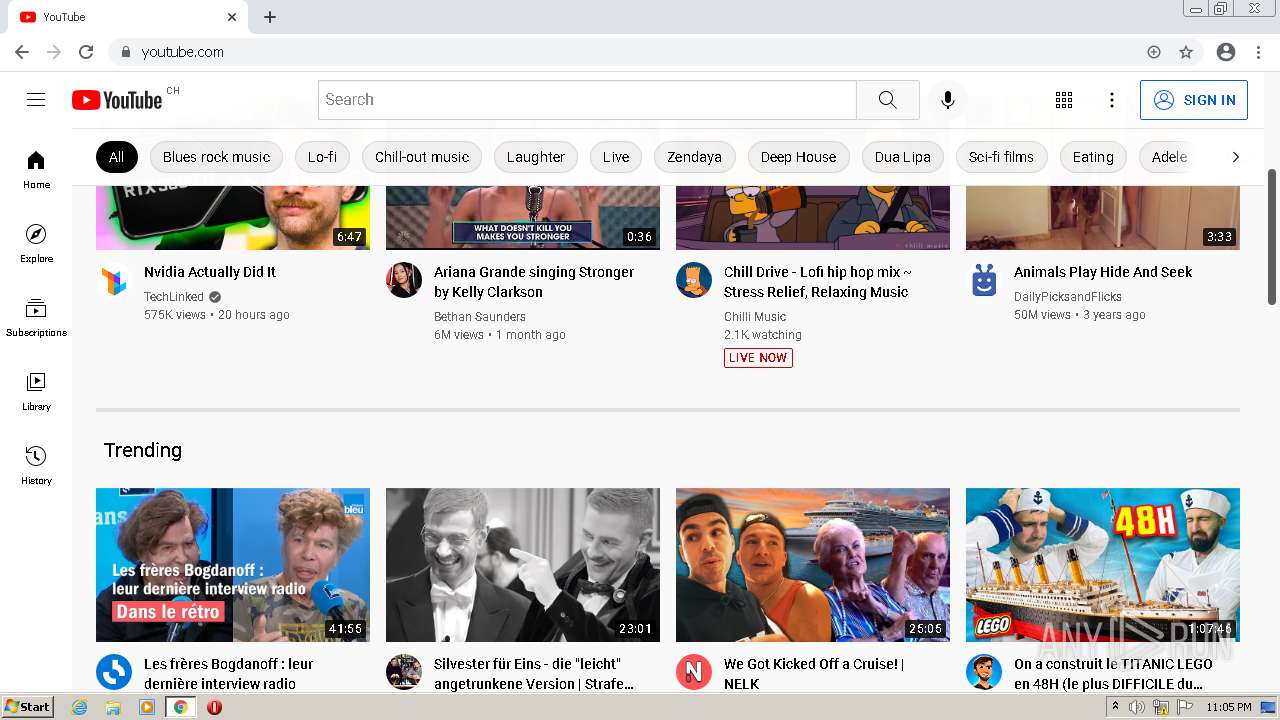The image size is (1280, 720).
Task: Click the page vertical scrollbar
Action: [x=1272, y=237]
